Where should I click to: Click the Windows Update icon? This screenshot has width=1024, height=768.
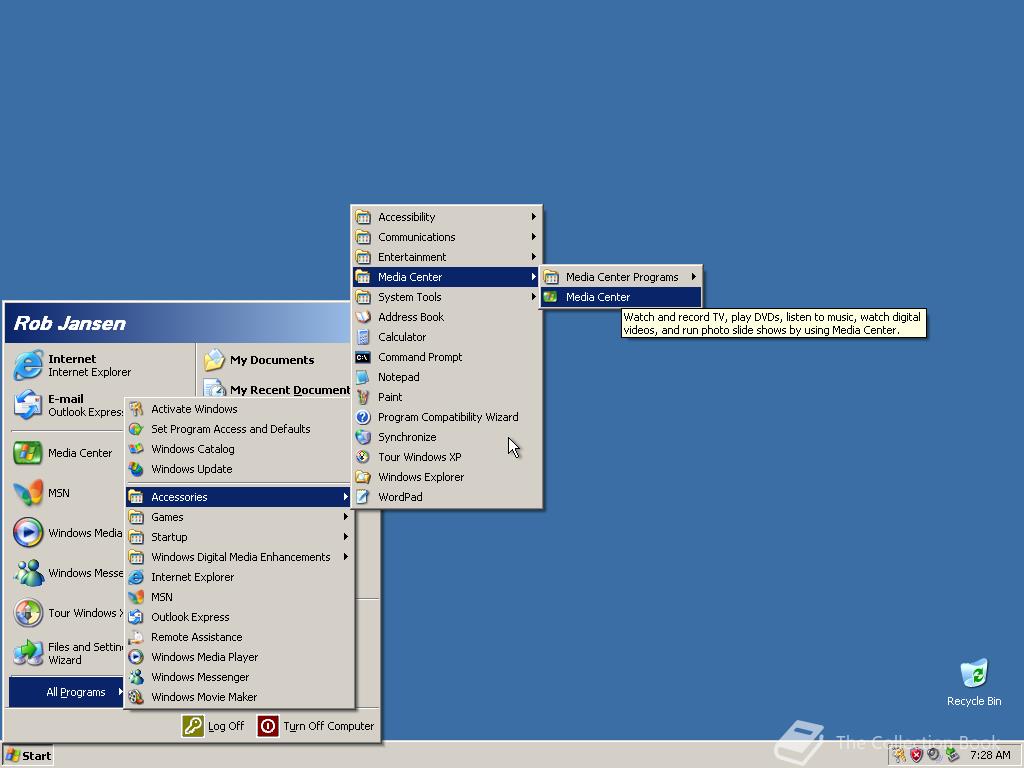coord(136,469)
